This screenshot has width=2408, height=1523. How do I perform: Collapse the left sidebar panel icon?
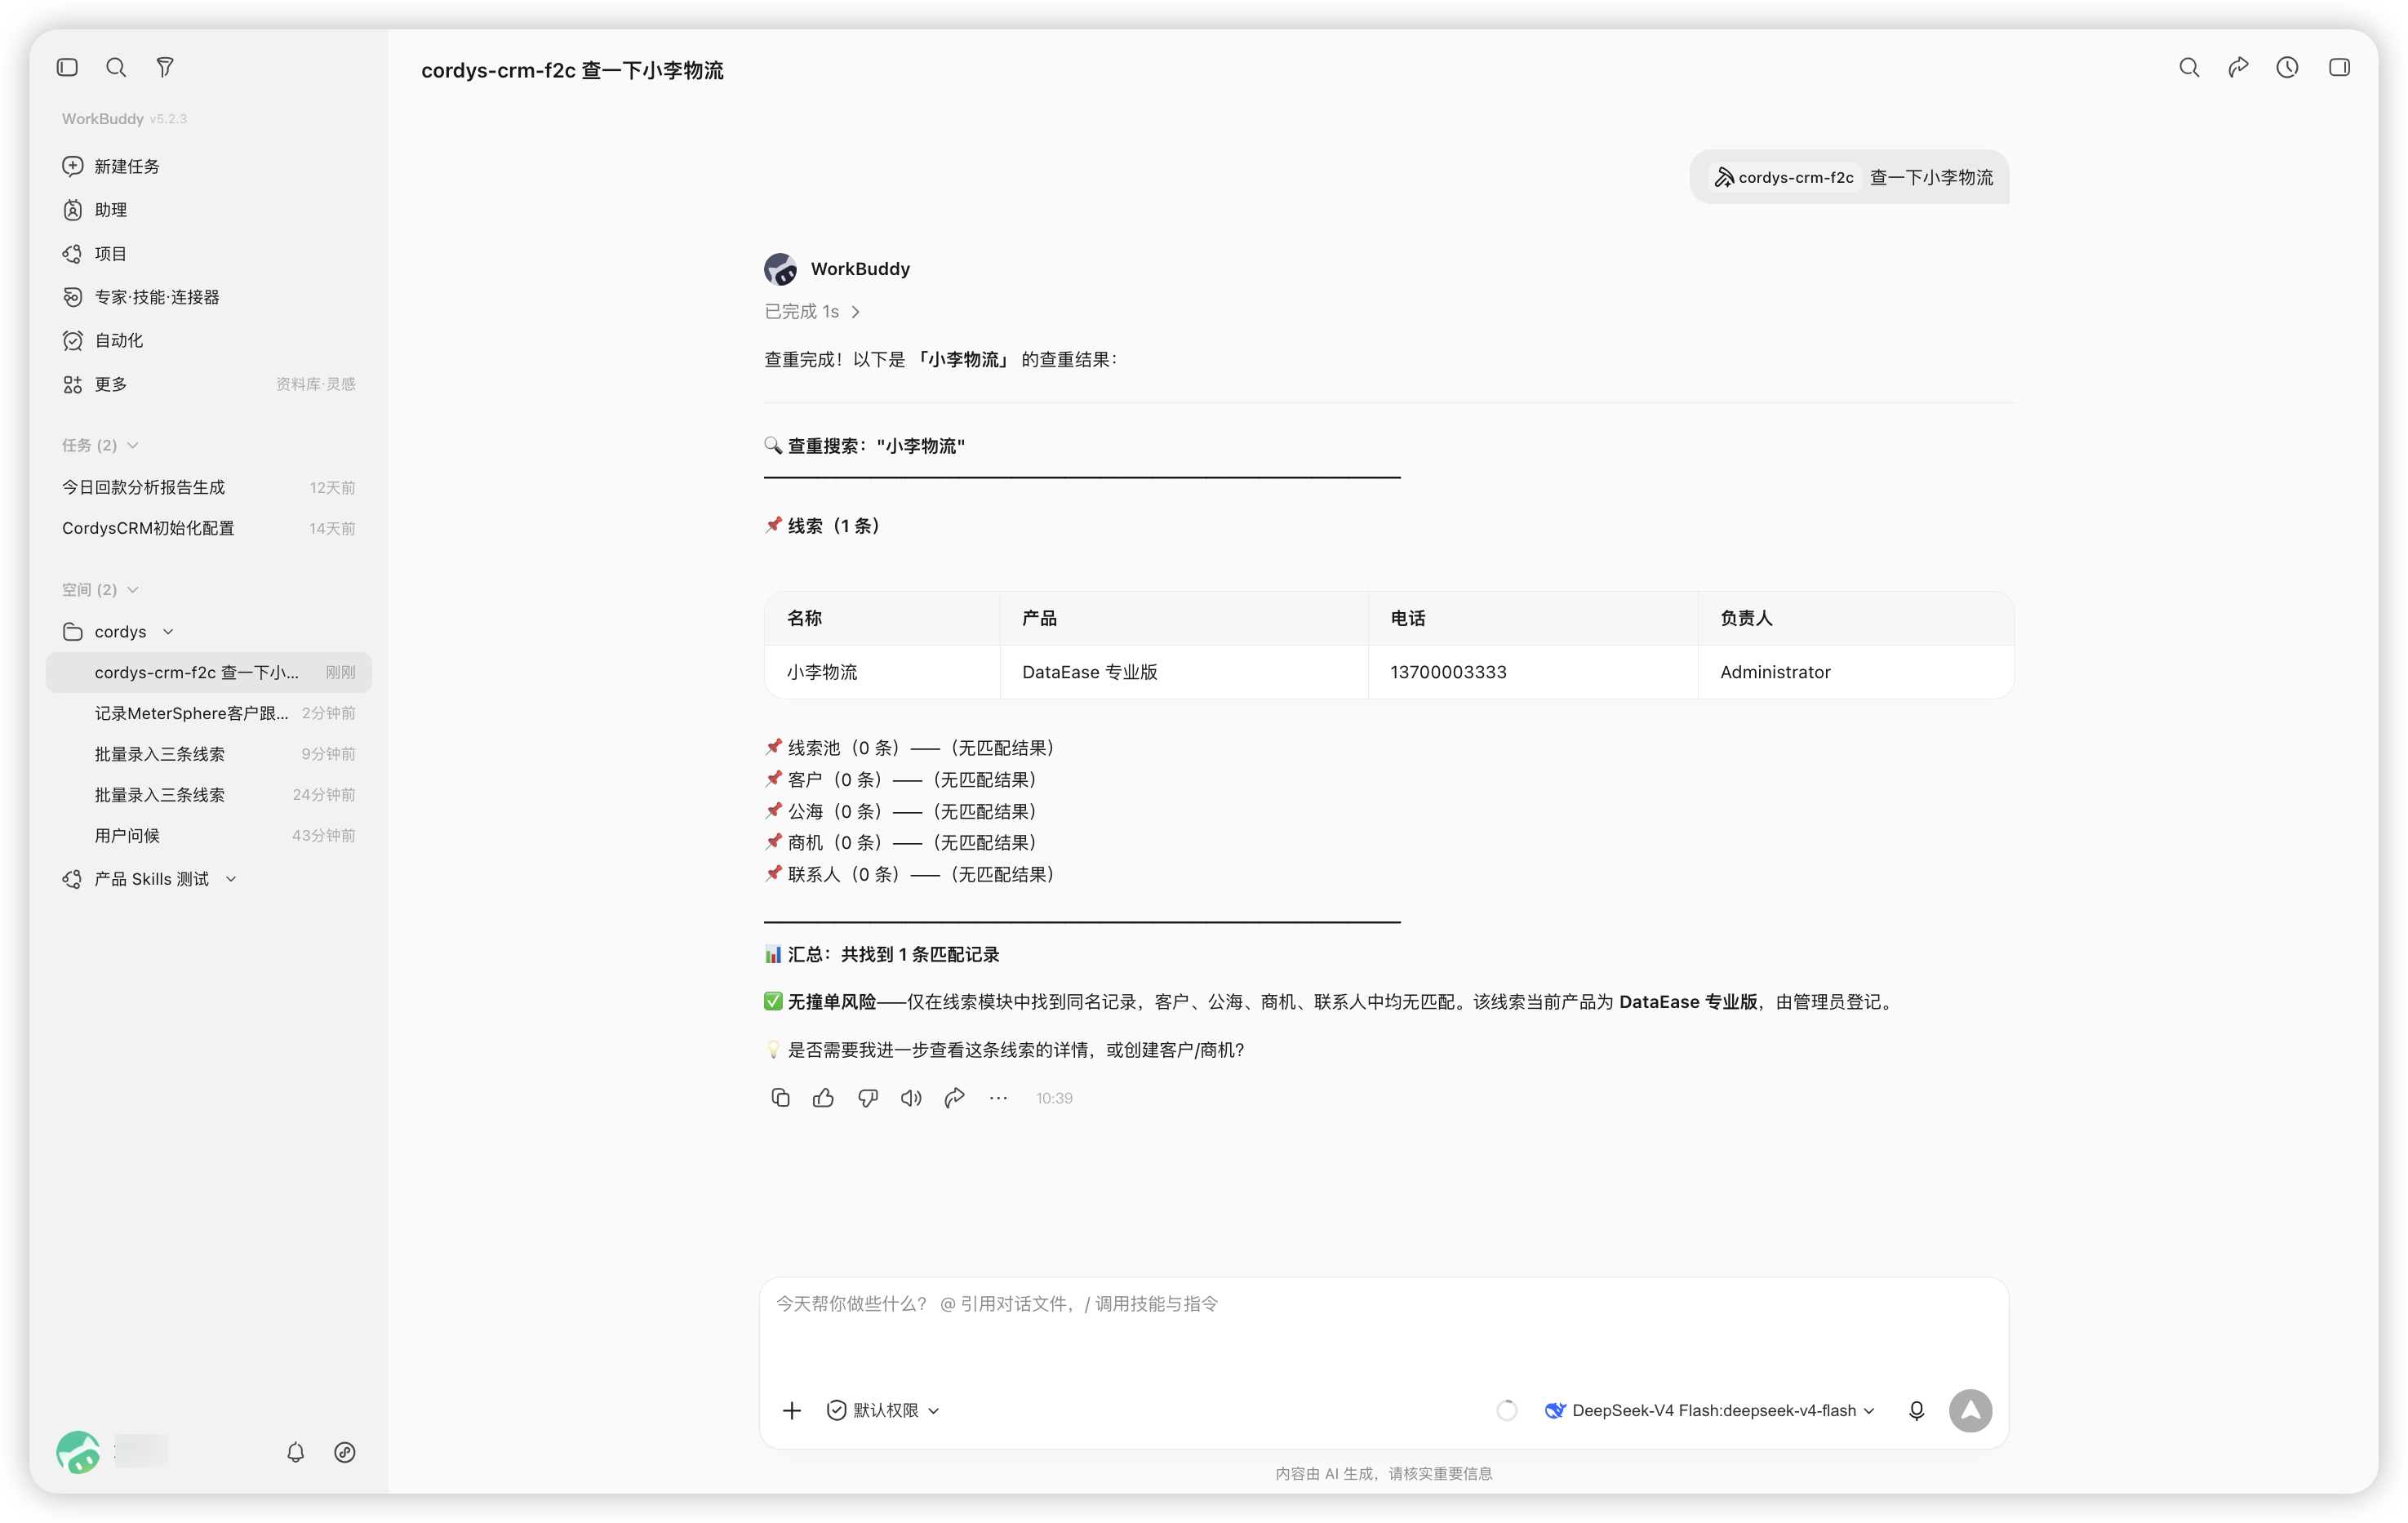(67, 67)
